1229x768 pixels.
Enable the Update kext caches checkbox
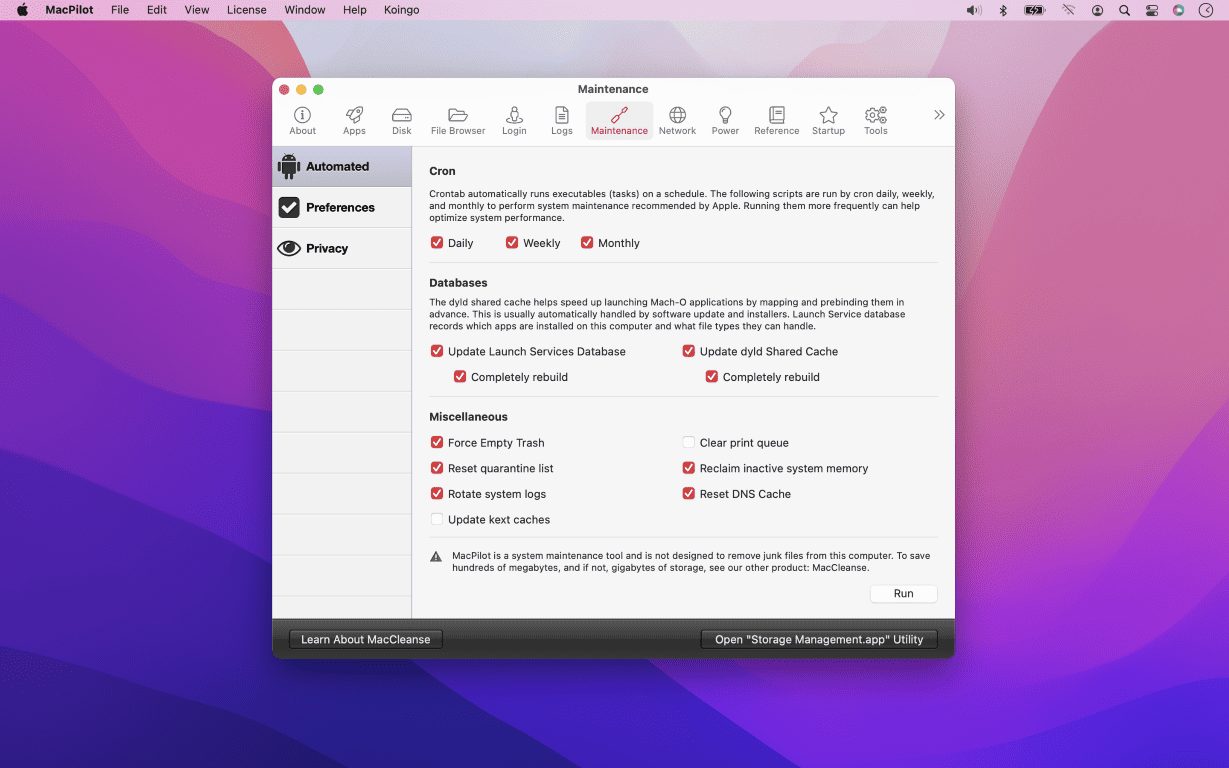coord(437,520)
